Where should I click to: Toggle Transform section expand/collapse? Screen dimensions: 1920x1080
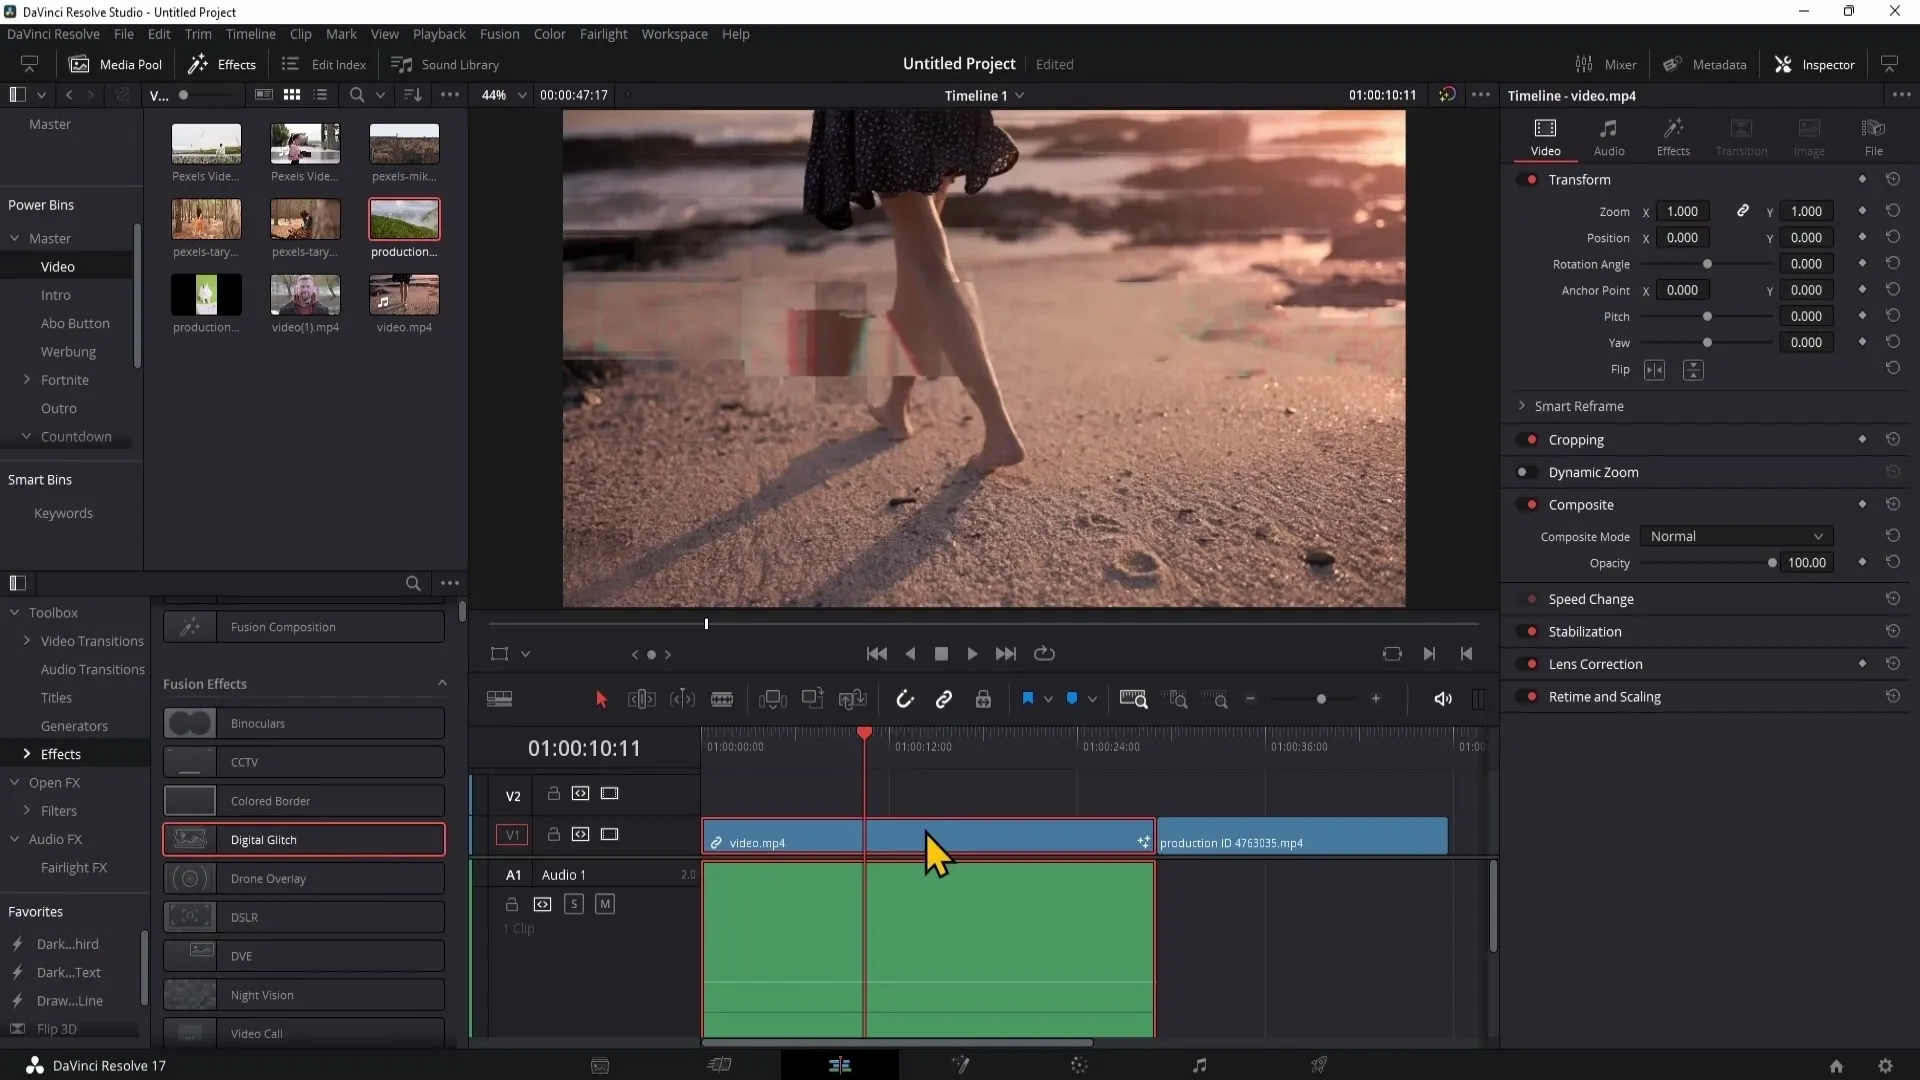1580,179
